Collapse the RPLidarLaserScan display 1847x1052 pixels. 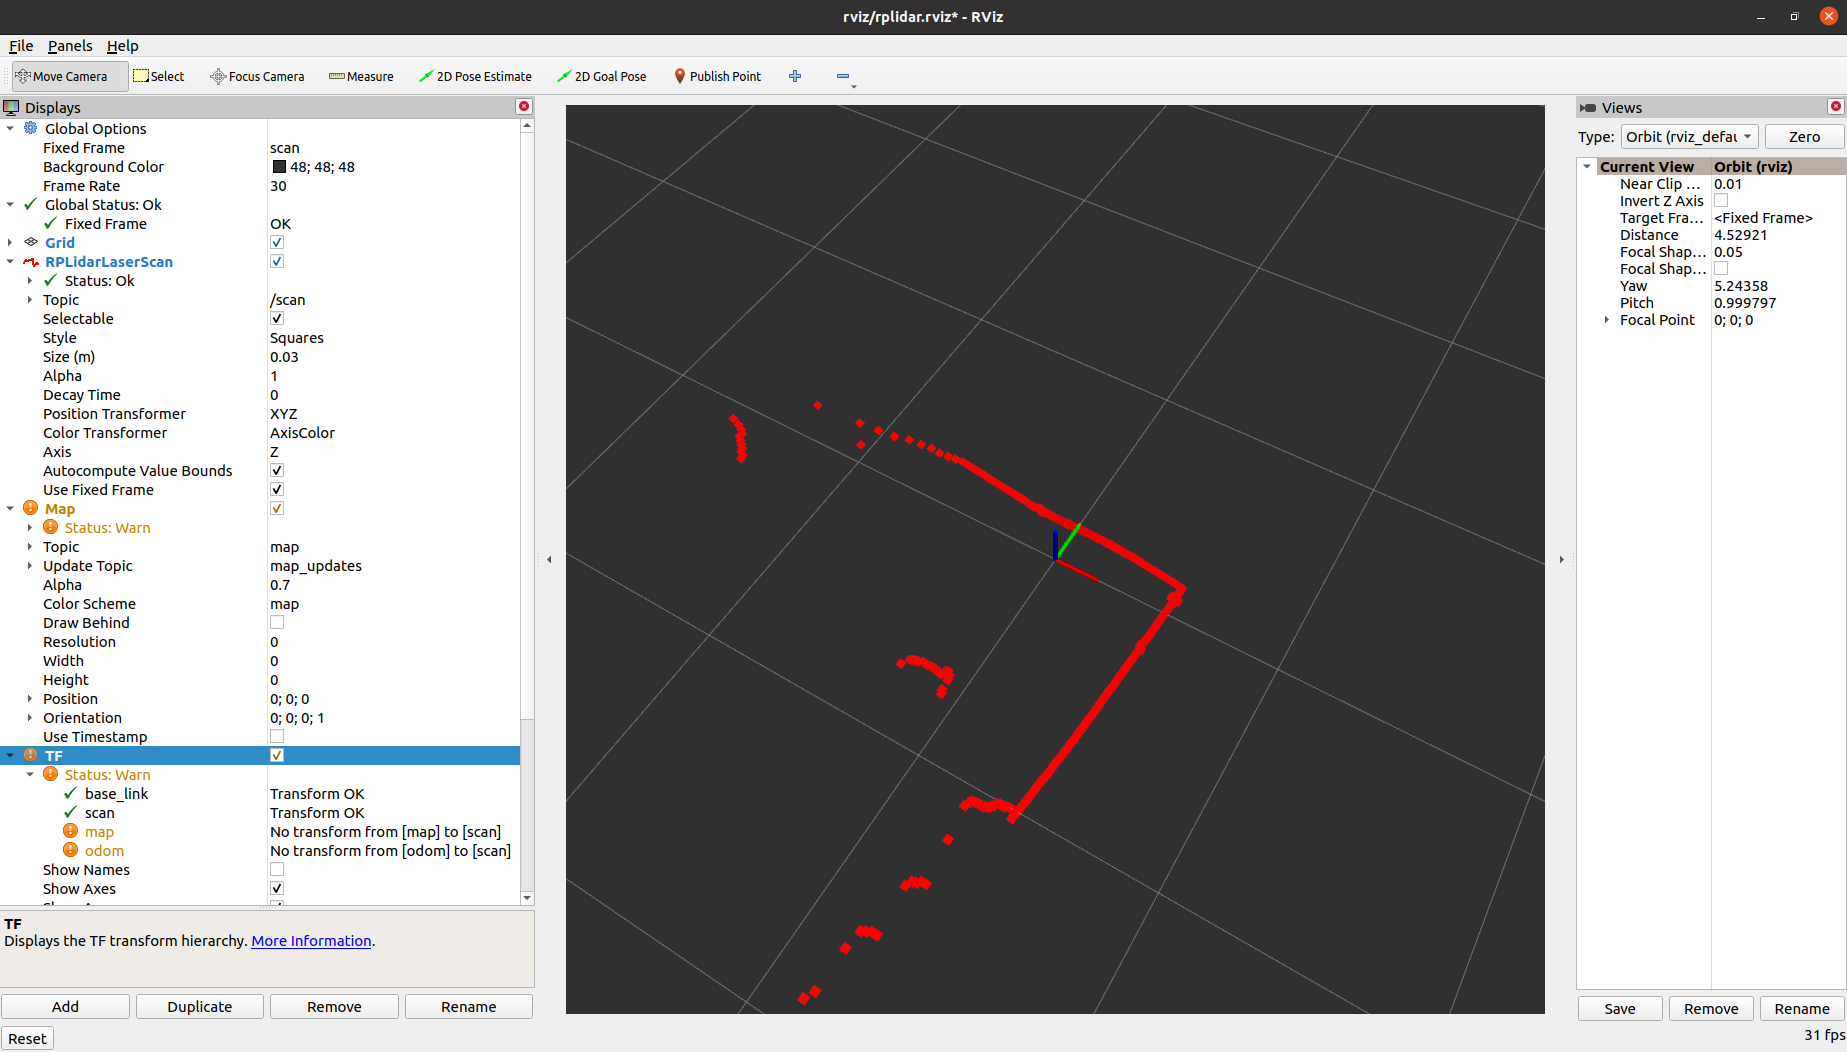[x=10, y=261]
